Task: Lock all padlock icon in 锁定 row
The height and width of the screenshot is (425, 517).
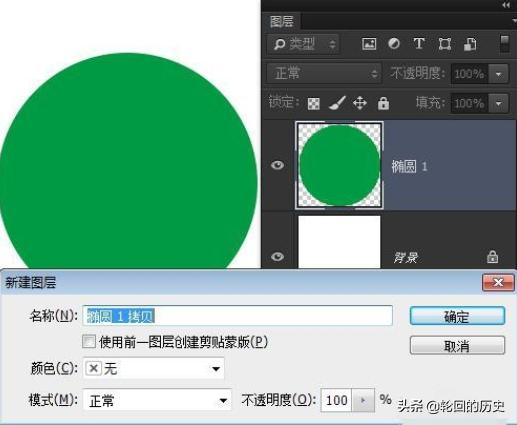Action: tap(383, 103)
